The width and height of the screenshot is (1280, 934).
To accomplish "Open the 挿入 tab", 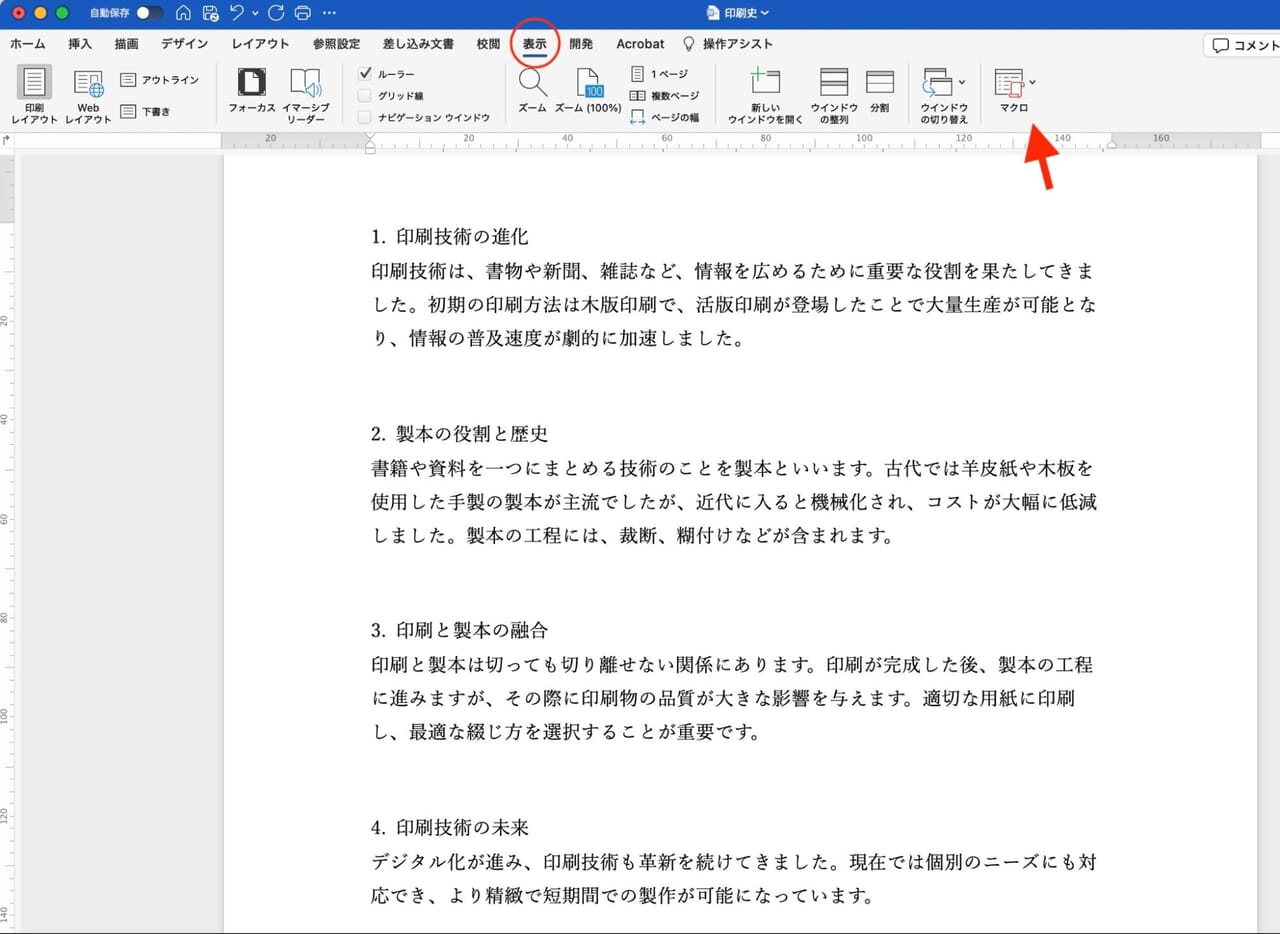I will pos(80,44).
